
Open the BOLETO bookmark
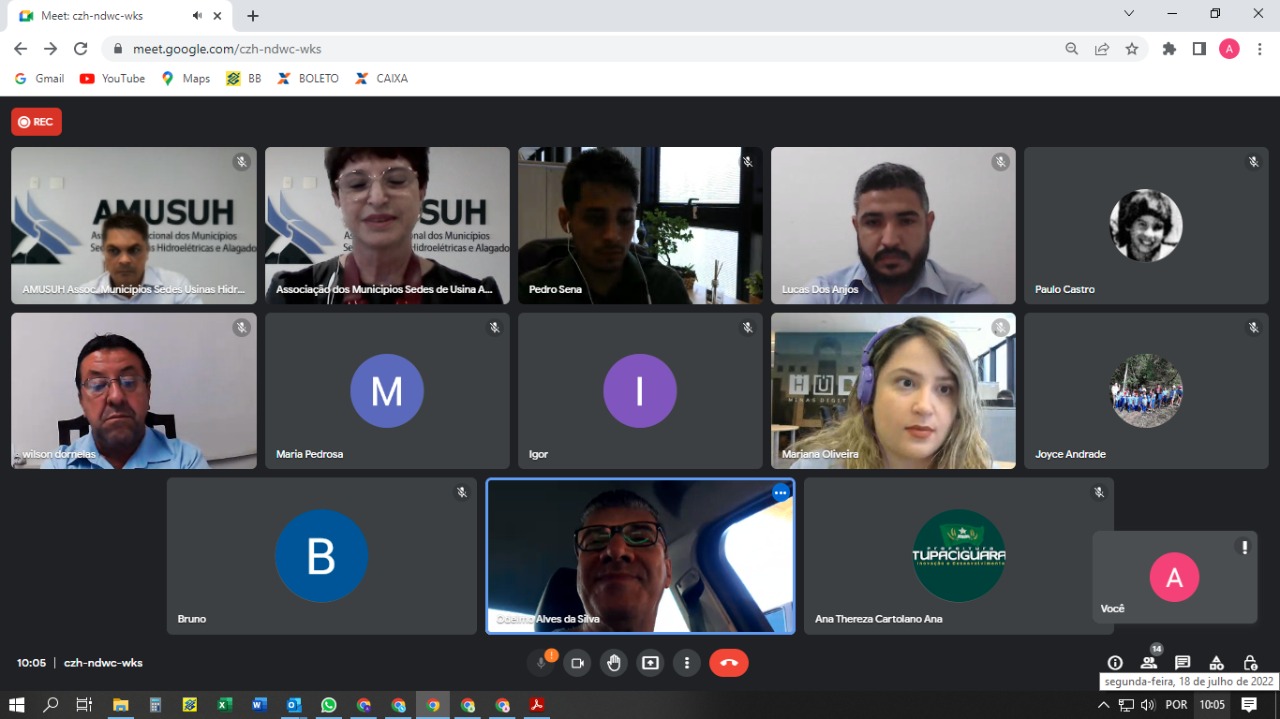pos(308,78)
